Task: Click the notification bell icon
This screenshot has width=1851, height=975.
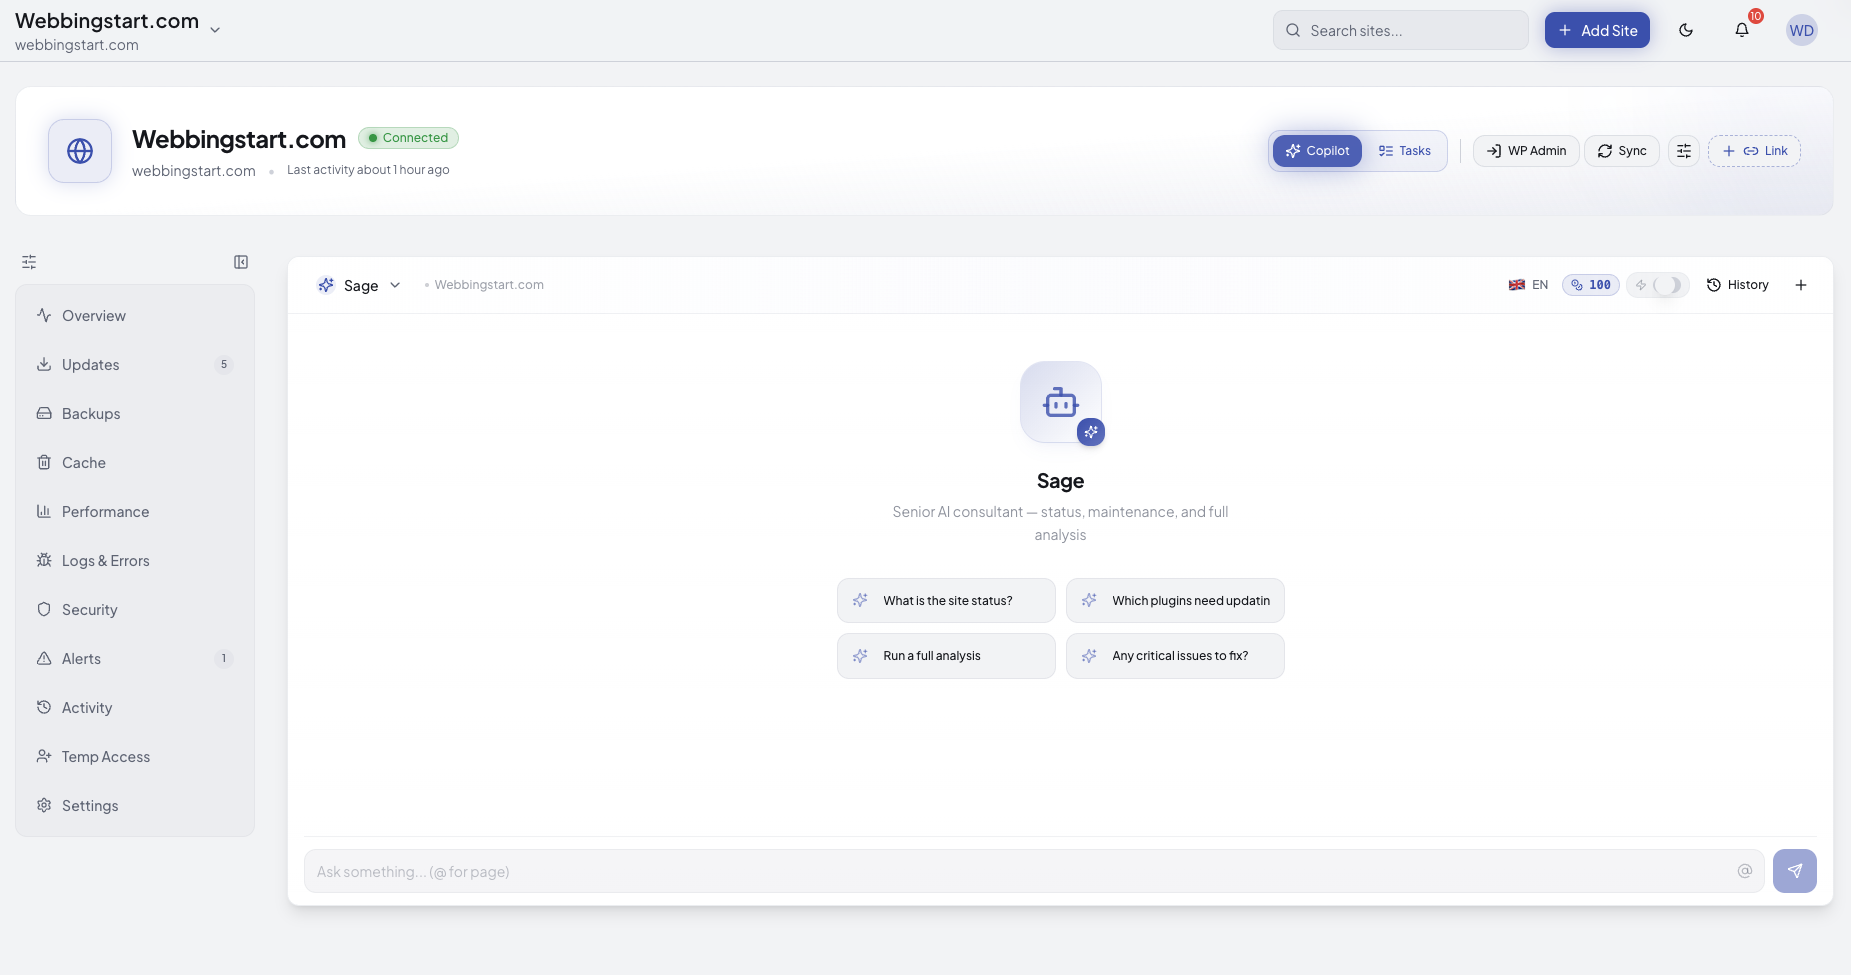Action: pyautogui.click(x=1742, y=30)
